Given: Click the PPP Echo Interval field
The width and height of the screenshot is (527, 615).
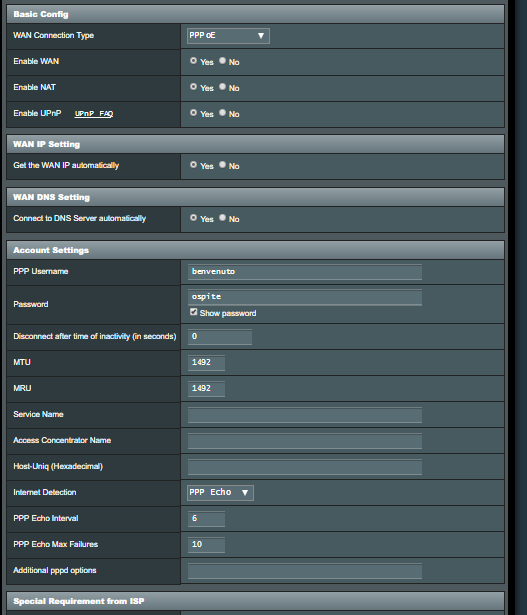Looking at the screenshot, I should point(206,519).
